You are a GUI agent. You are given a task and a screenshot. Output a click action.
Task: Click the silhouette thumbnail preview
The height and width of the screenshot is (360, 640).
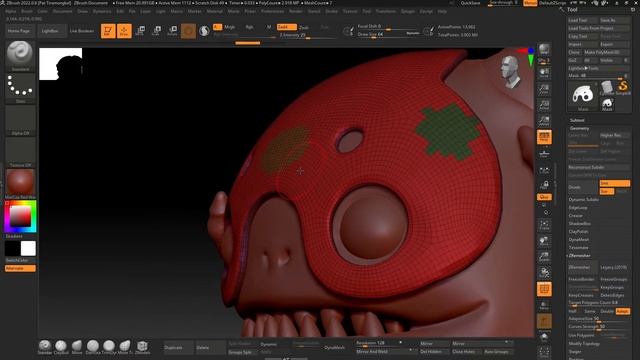point(60,64)
